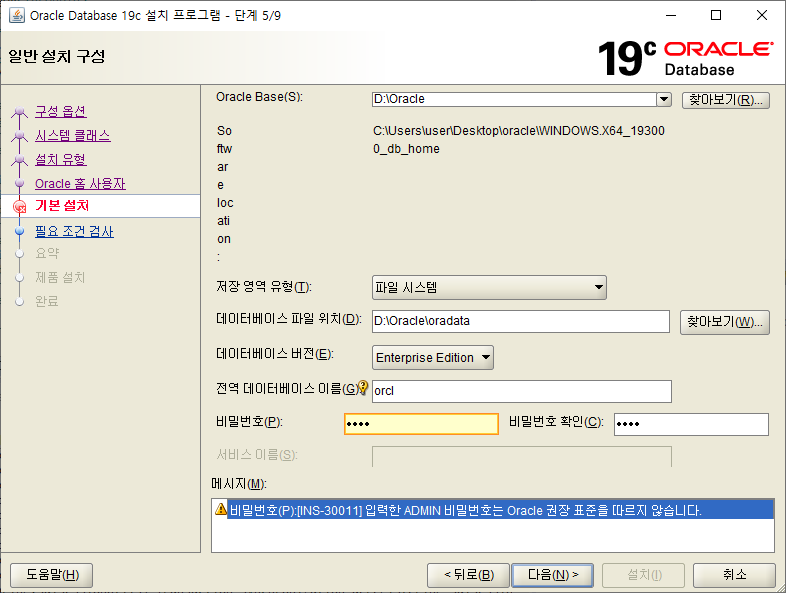Maximize the installer window
Screen dimensions: 786x593
[716, 16]
